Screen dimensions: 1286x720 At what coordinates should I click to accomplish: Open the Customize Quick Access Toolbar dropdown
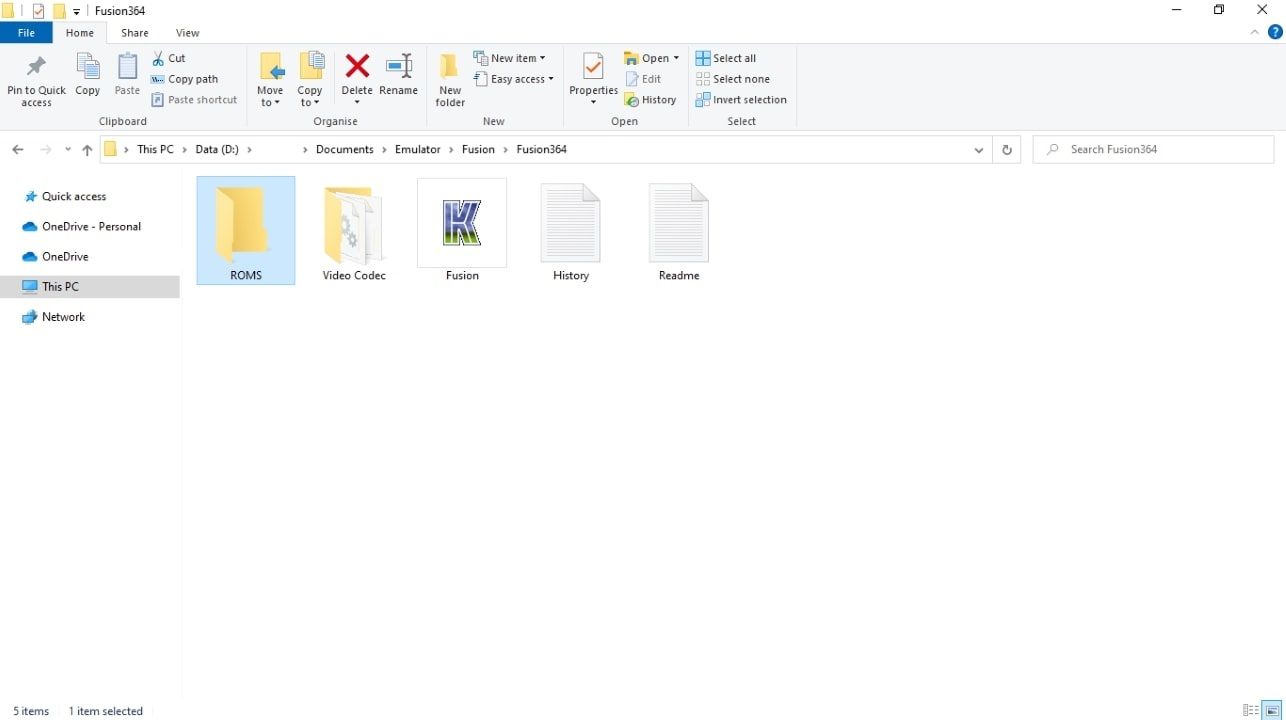[x=77, y=12]
